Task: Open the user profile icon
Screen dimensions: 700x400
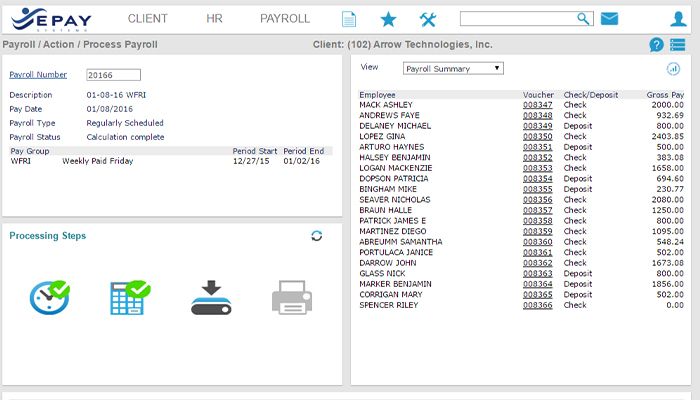Action: (677, 19)
